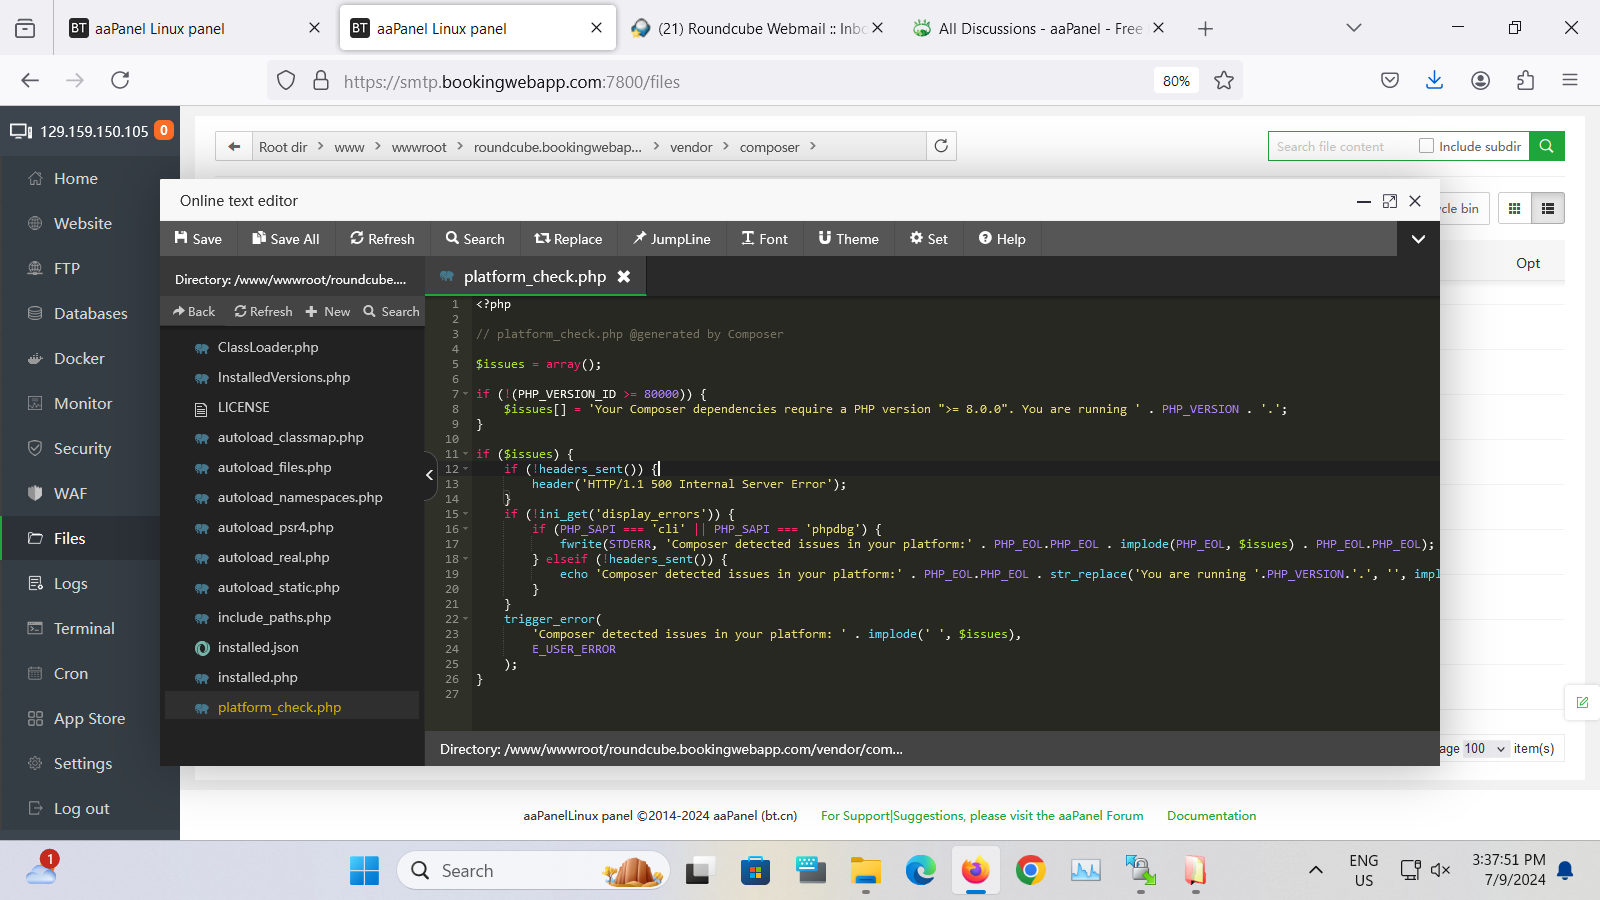The height and width of the screenshot is (900, 1600).
Task: Open autoload_real.php from the file list
Action: point(273,557)
